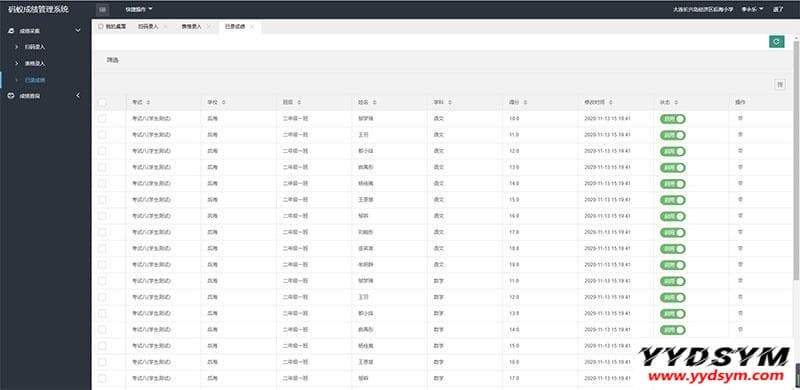Delete the 数学 row scoring 12.0
The height and width of the screenshot is (390, 800).
[x=740, y=297]
